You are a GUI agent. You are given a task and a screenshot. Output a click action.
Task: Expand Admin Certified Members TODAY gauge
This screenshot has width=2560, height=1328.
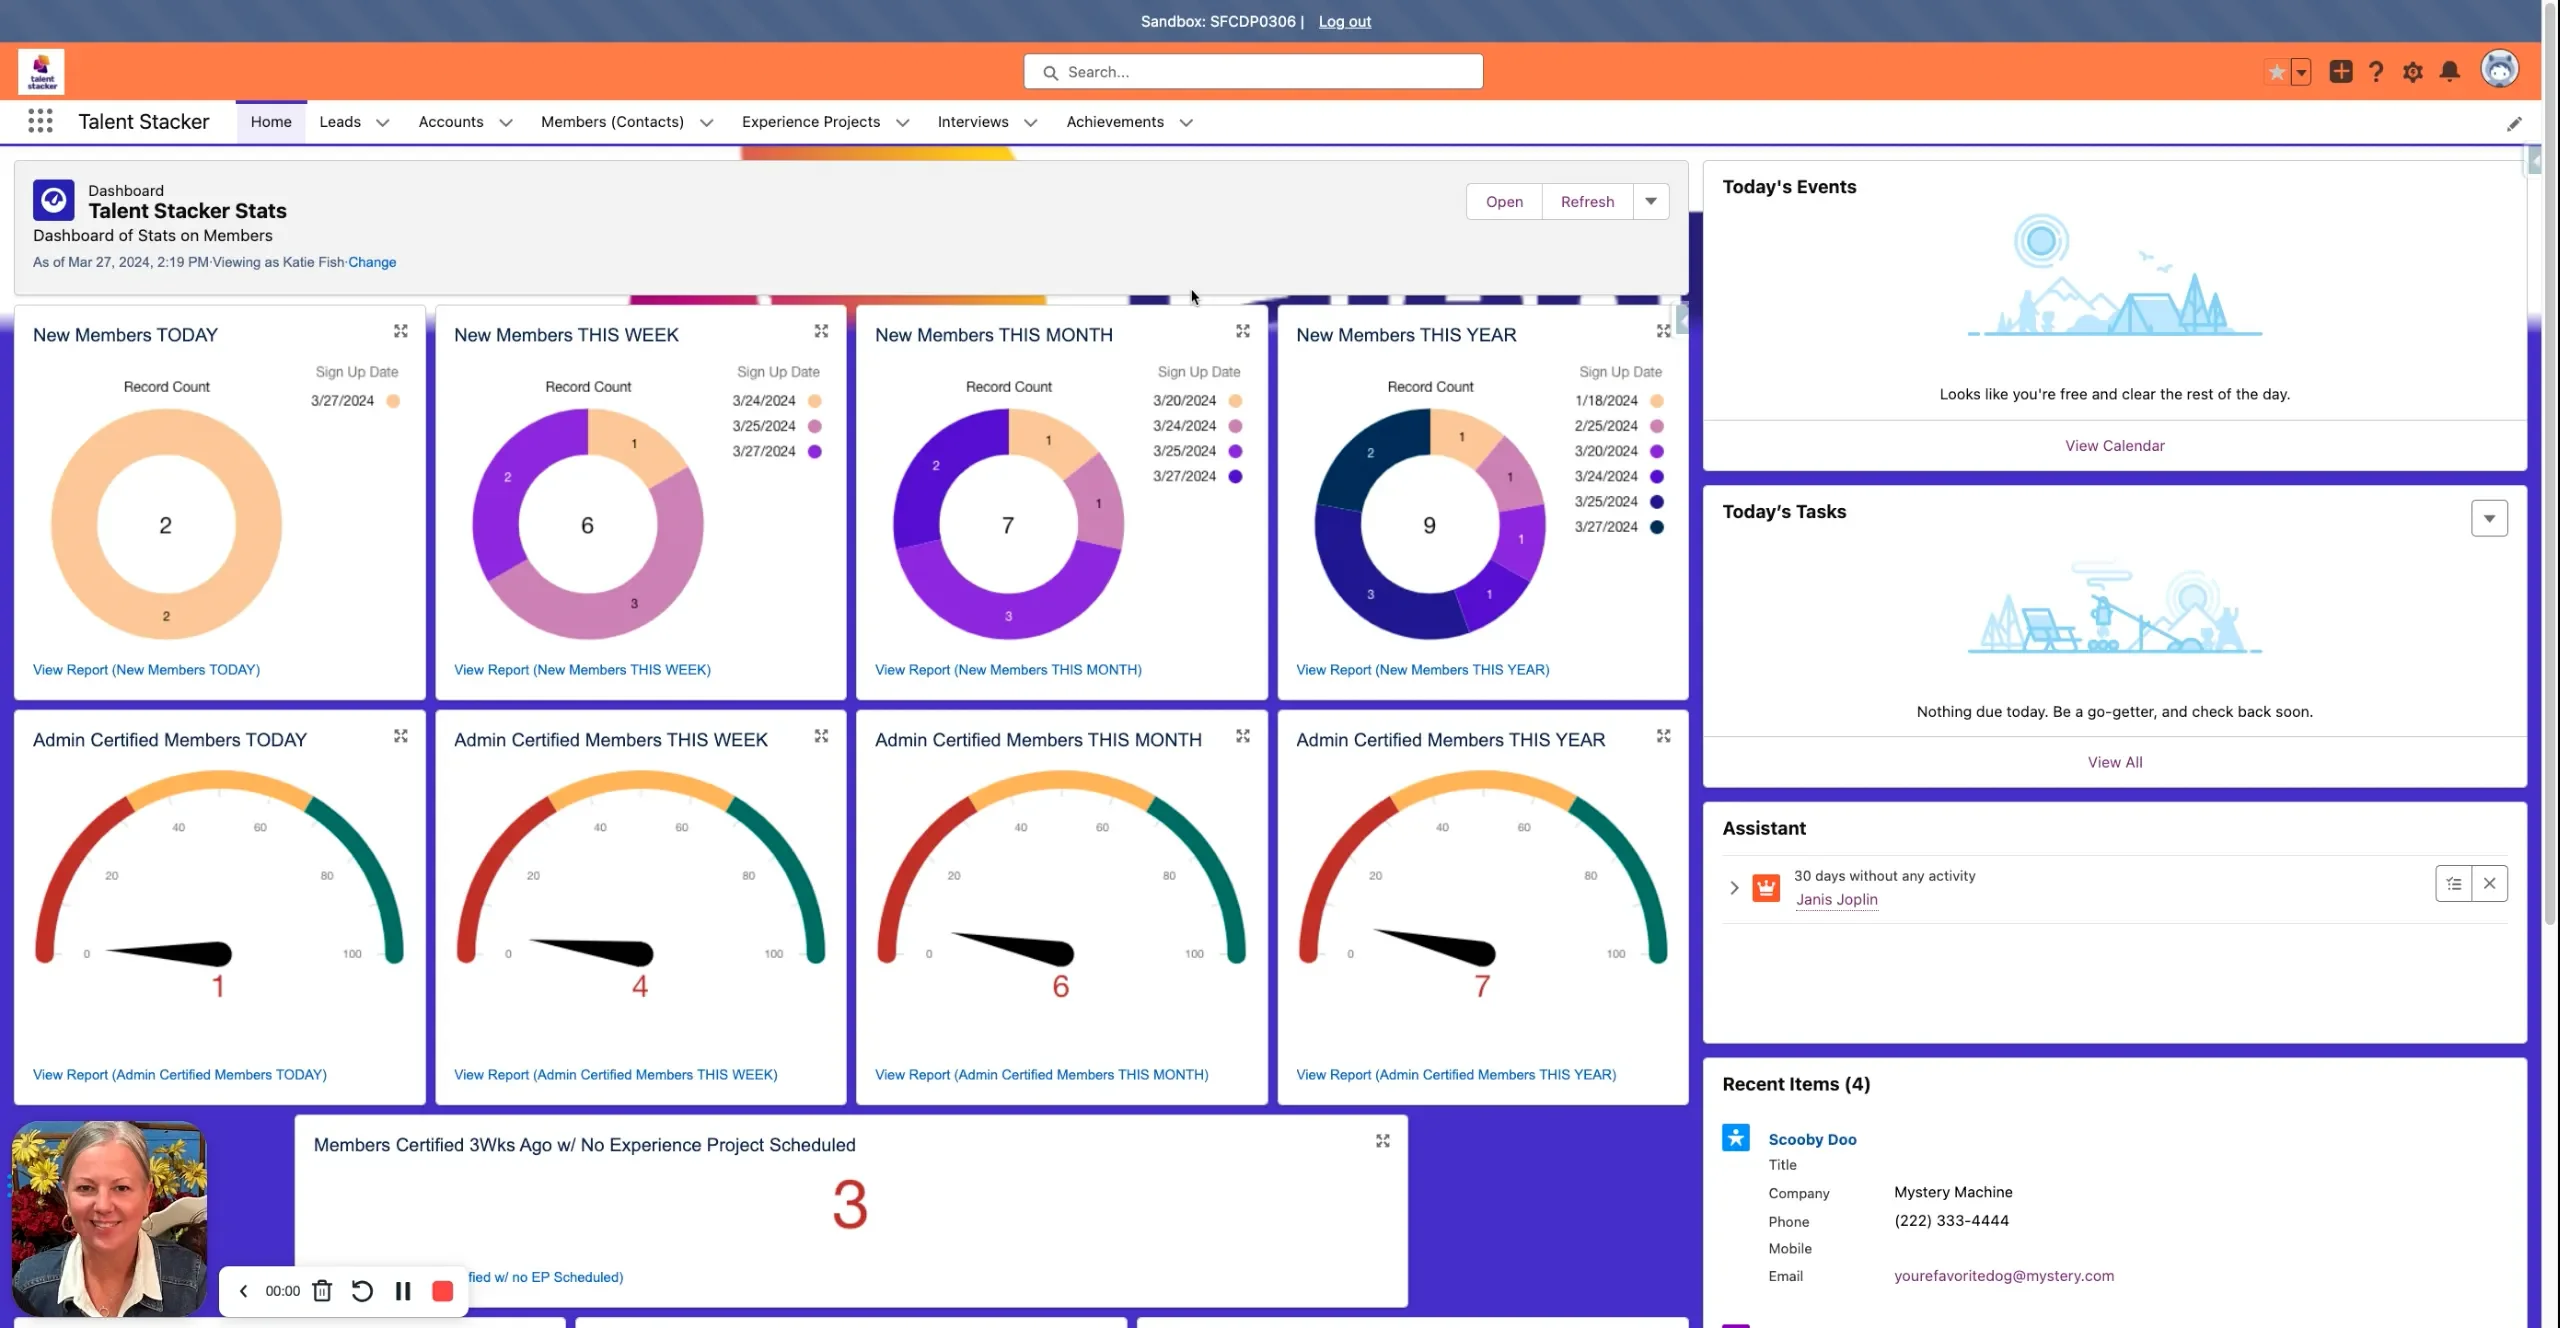click(x=401, y=736)
